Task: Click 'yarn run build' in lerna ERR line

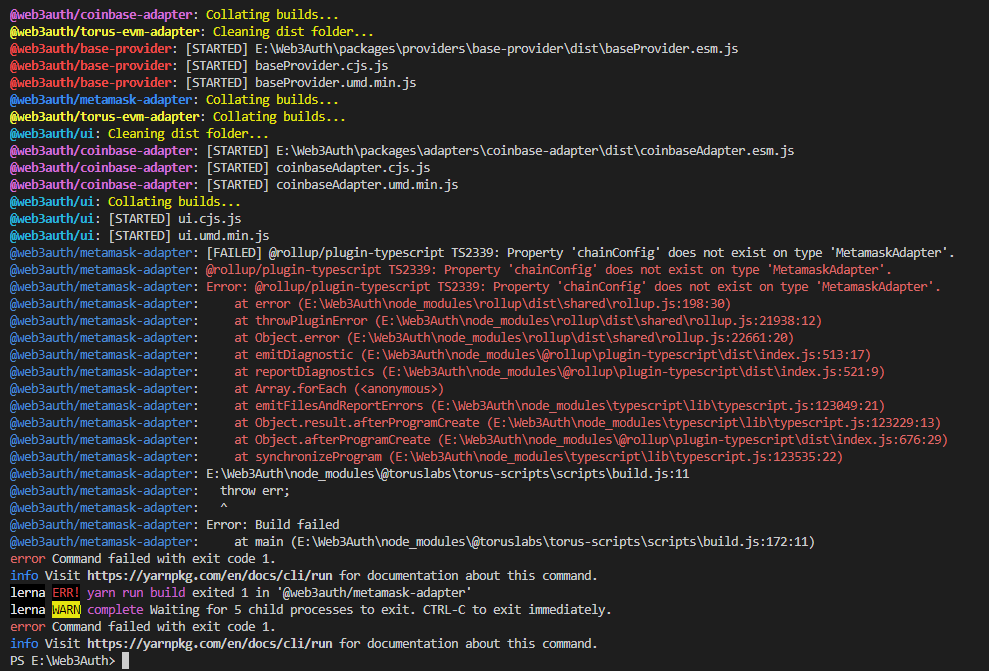Action: point(136,592)
